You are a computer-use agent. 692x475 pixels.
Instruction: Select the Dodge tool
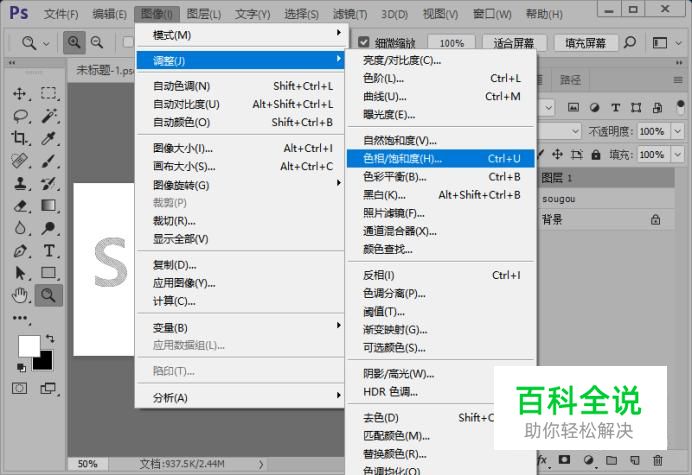tap(49, 228)
